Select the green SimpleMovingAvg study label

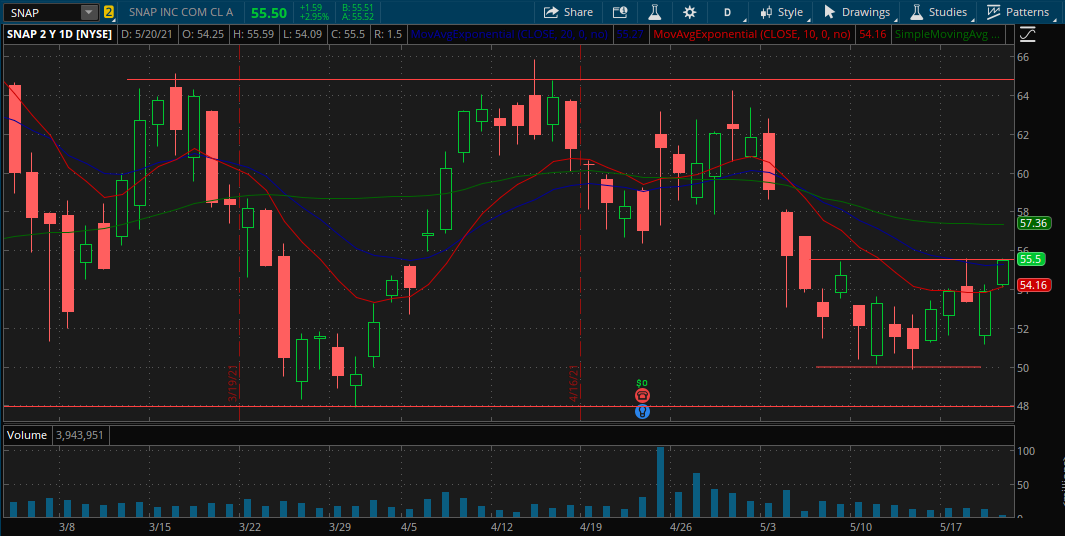point(947,34)
